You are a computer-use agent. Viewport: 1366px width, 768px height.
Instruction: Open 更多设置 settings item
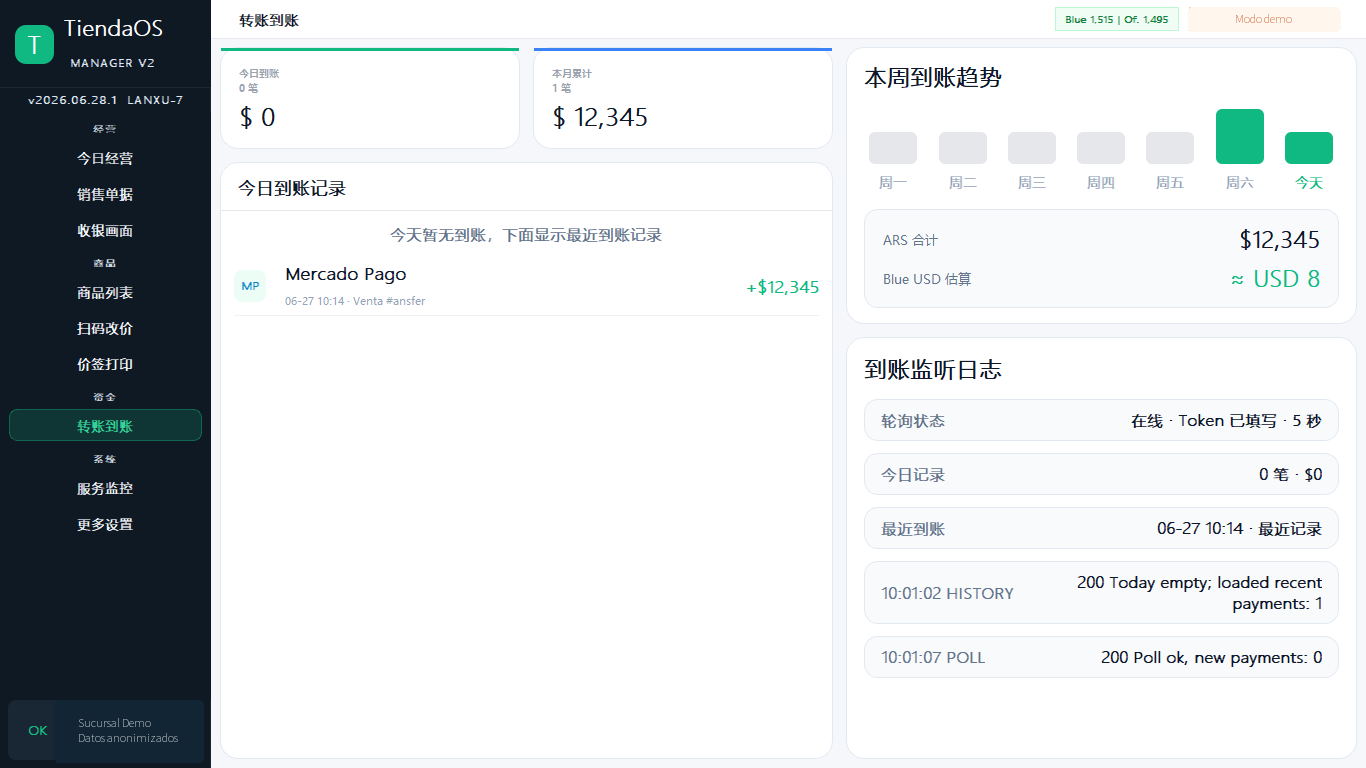105,524
